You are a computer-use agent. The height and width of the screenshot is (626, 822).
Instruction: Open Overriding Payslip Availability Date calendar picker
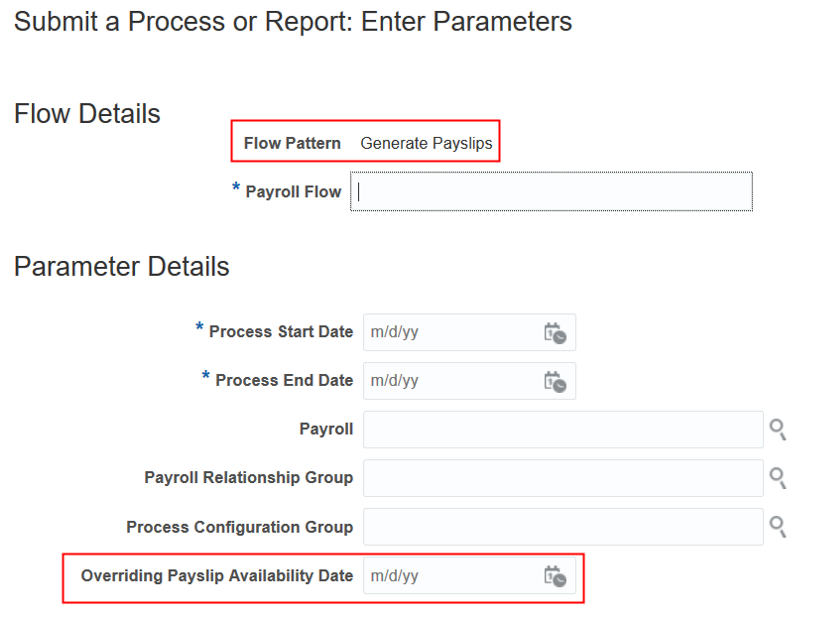tap(554, 576)
